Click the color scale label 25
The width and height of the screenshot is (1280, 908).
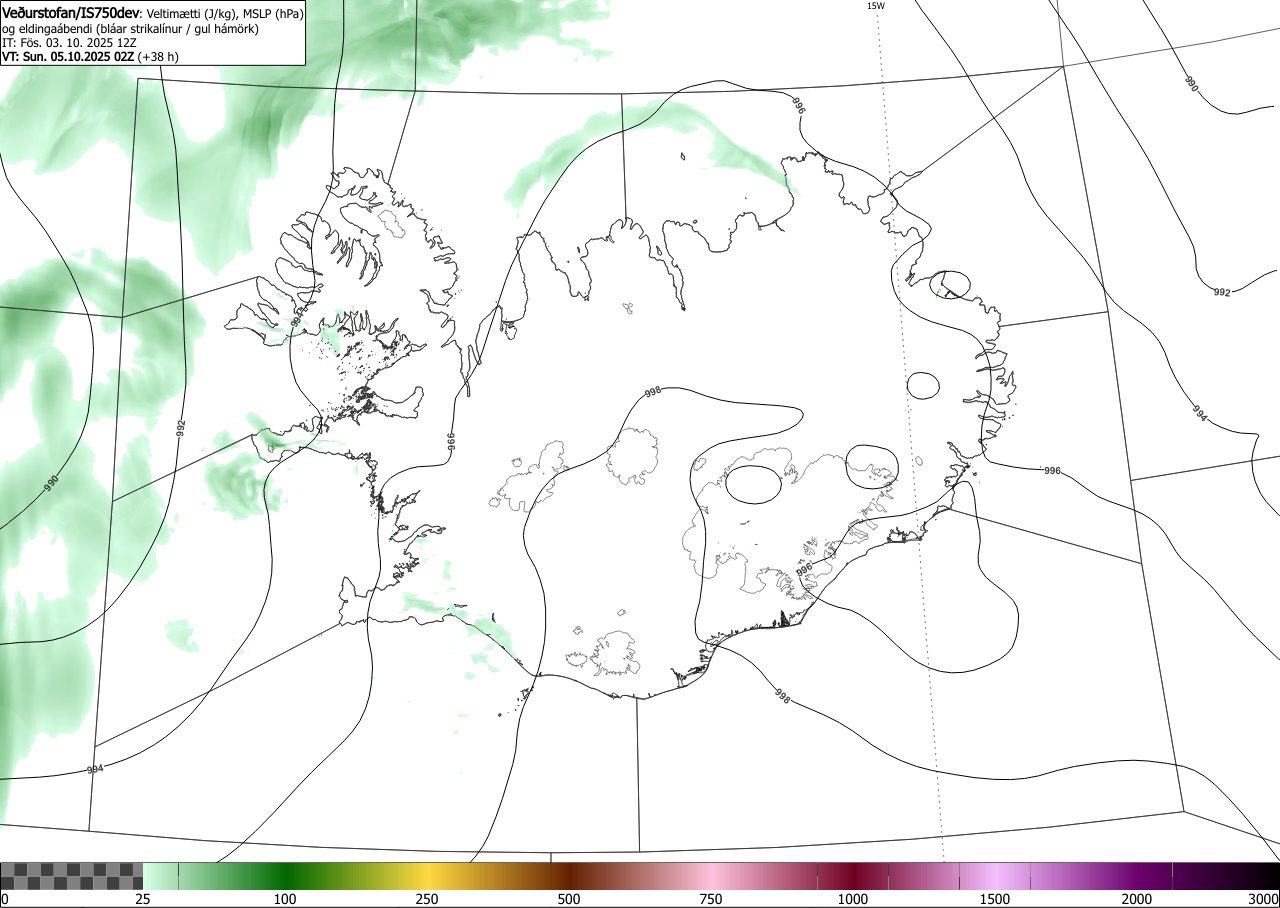tap(143, 900)
